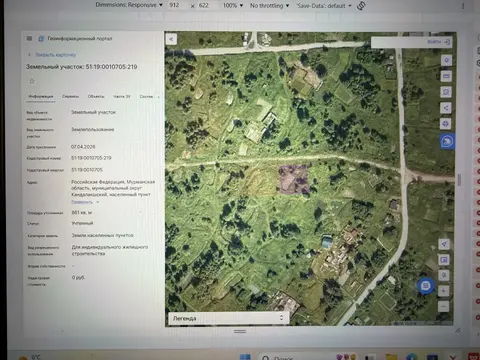Click the share icon on the map toolbar

click(x=446, y=108)
